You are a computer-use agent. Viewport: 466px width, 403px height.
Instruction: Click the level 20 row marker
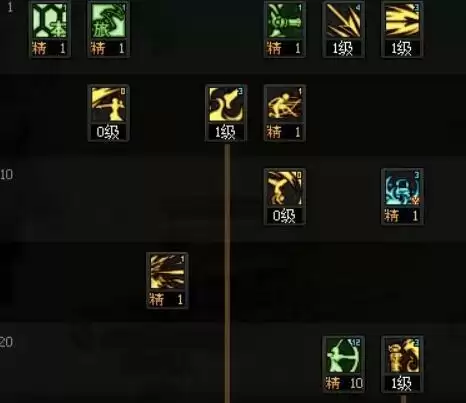6,342
